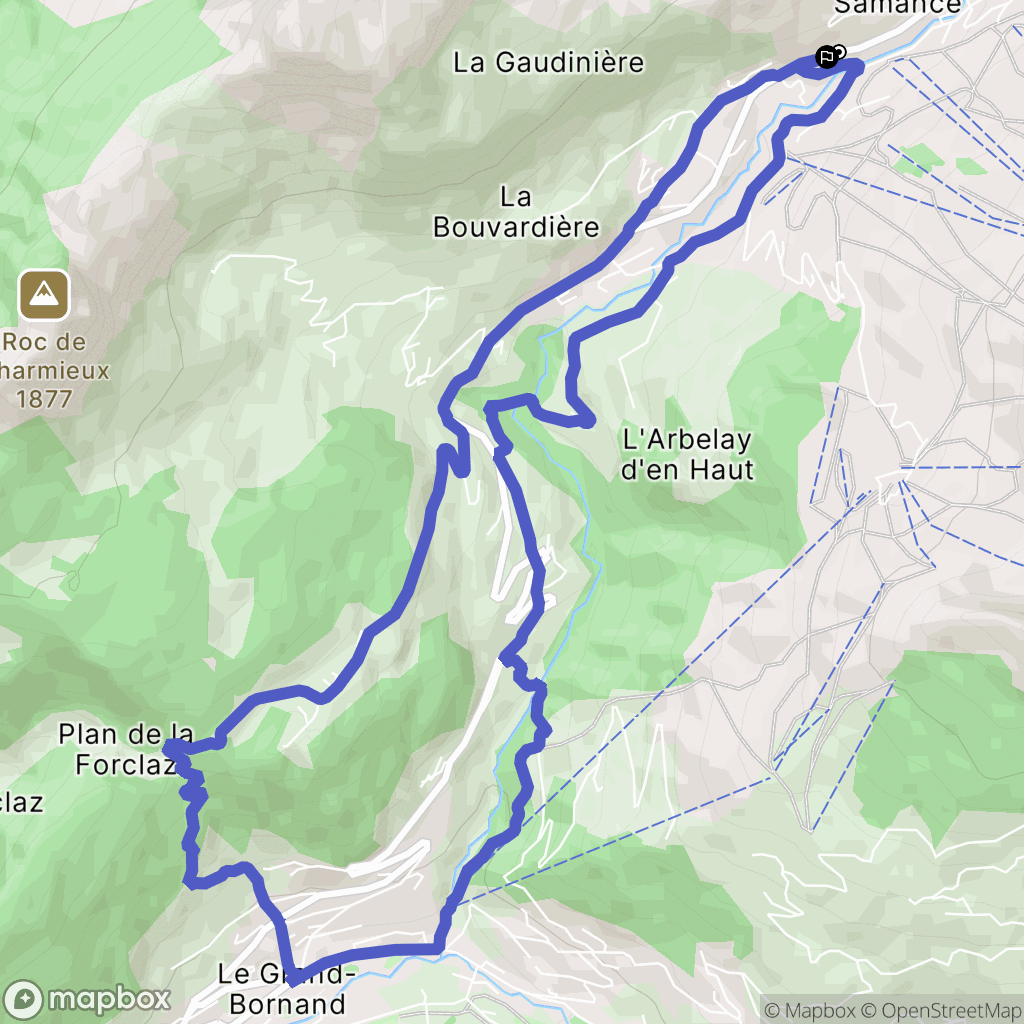Click the L'Arbelay d'en Haut label
The image size is (1024, 1024).
click(687, 455)
